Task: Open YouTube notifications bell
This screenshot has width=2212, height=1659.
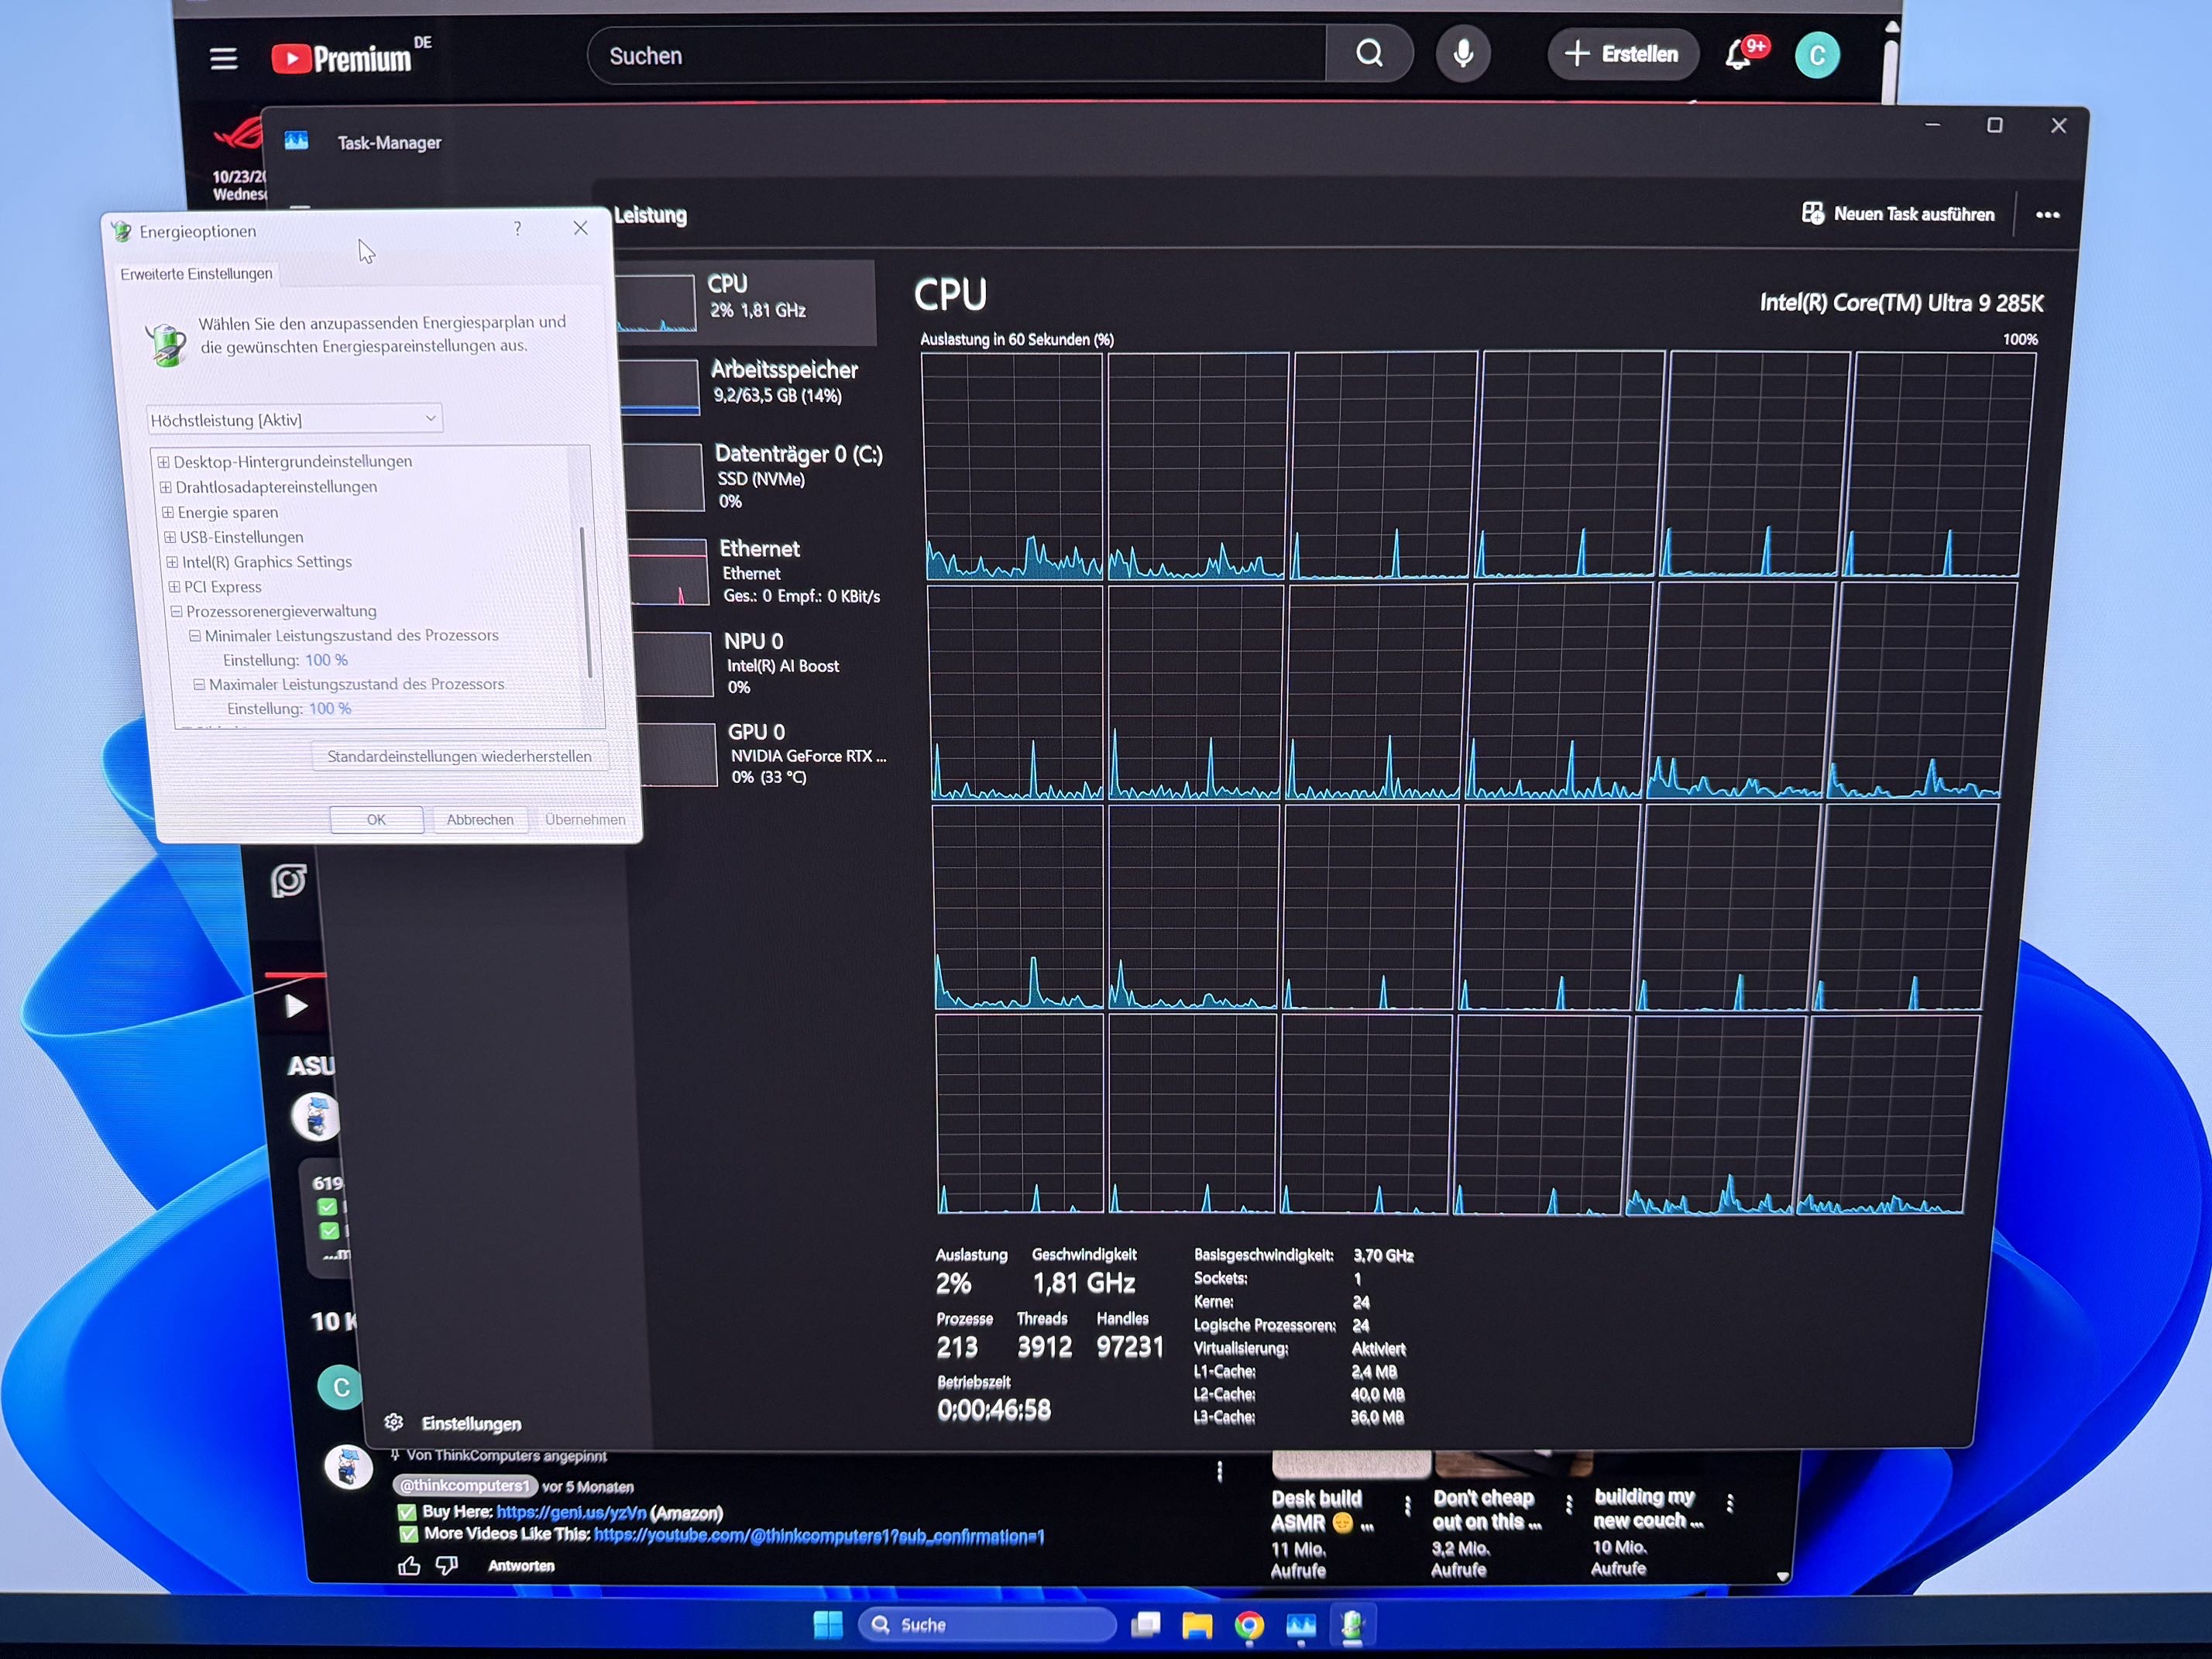Action: click(1739, 55)
